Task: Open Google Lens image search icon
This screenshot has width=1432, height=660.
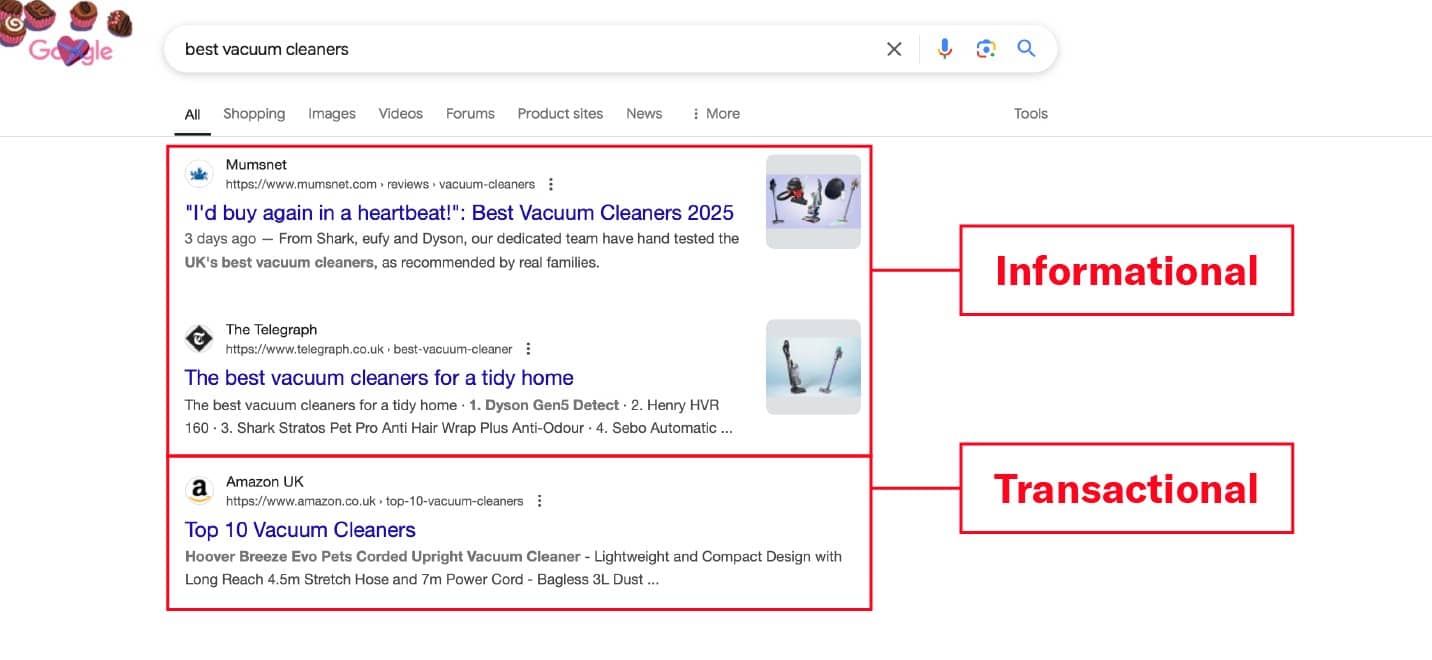Action: tap(986, 49)
